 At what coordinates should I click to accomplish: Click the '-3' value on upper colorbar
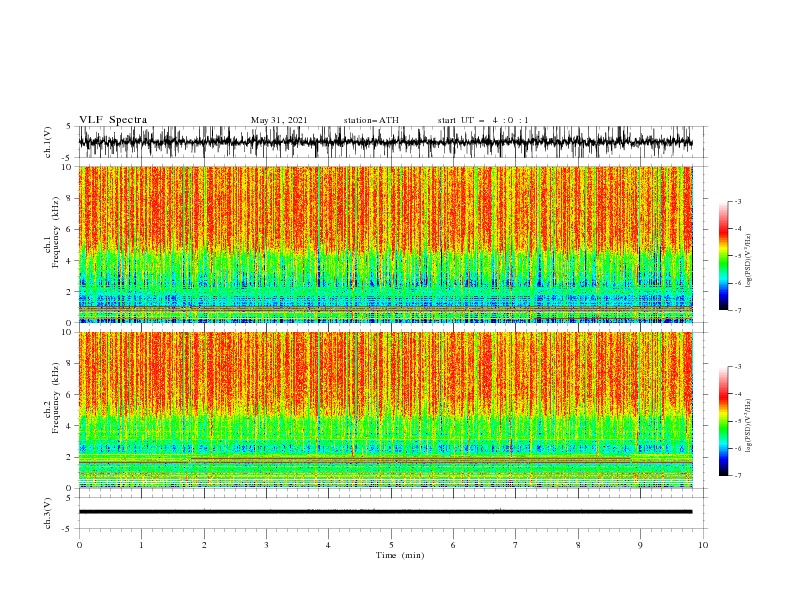pyautogui.click(x=737, y=201)
